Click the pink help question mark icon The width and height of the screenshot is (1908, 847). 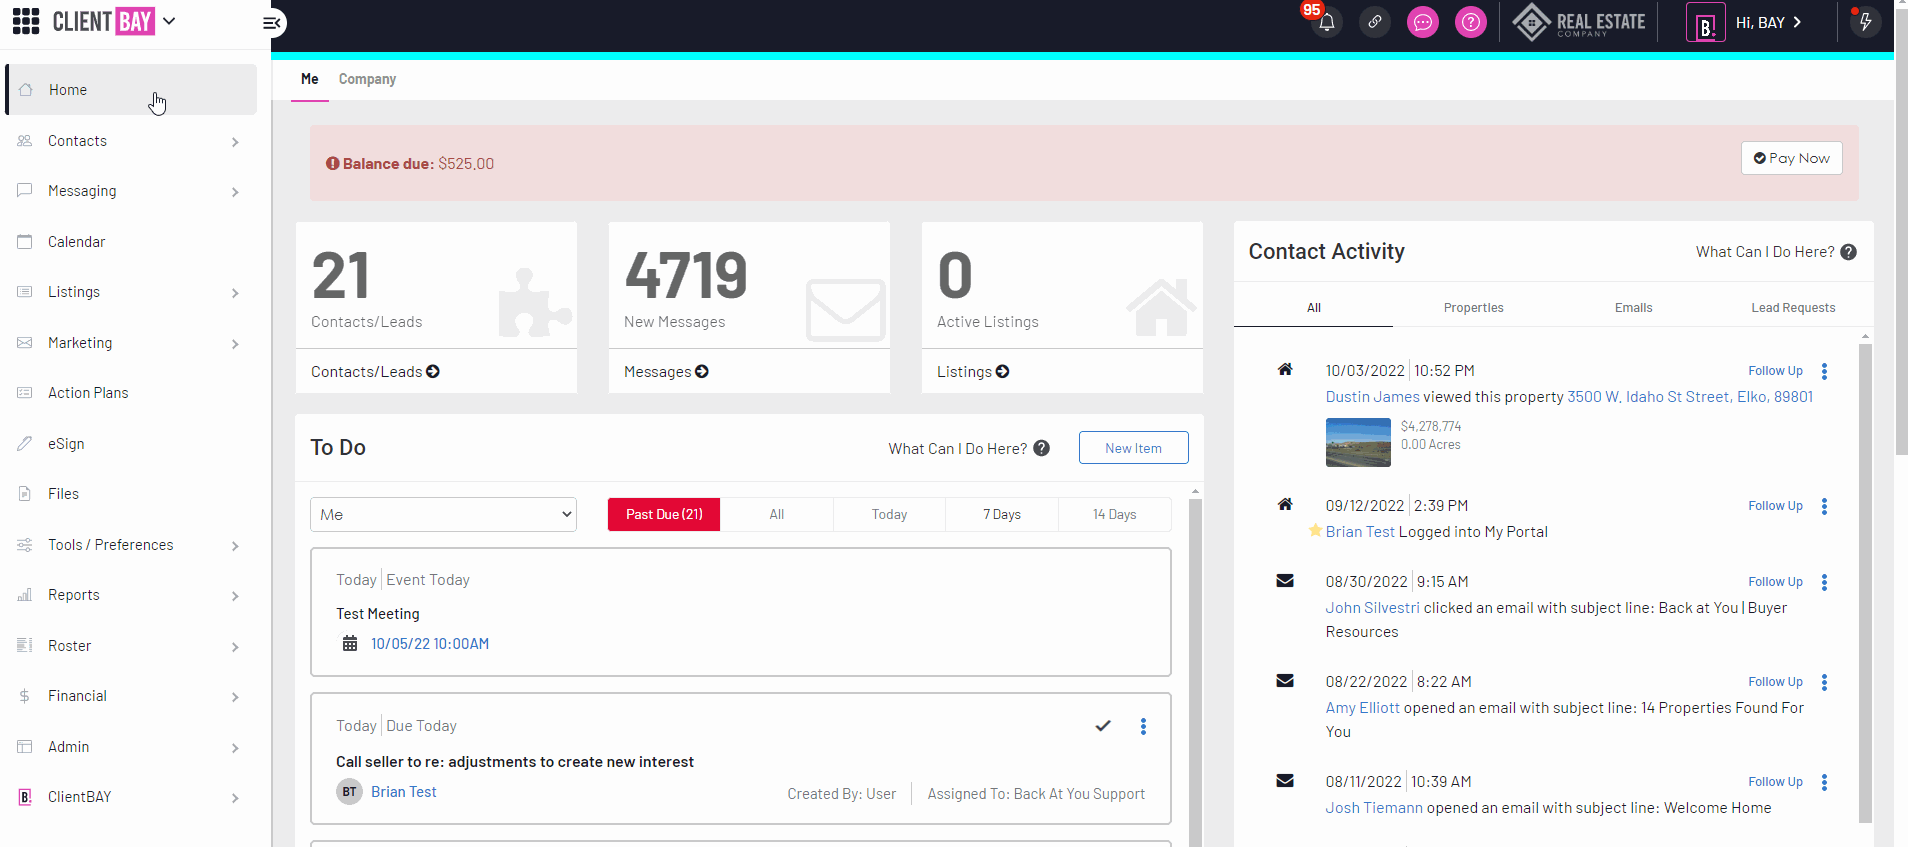click(1470, 22)
